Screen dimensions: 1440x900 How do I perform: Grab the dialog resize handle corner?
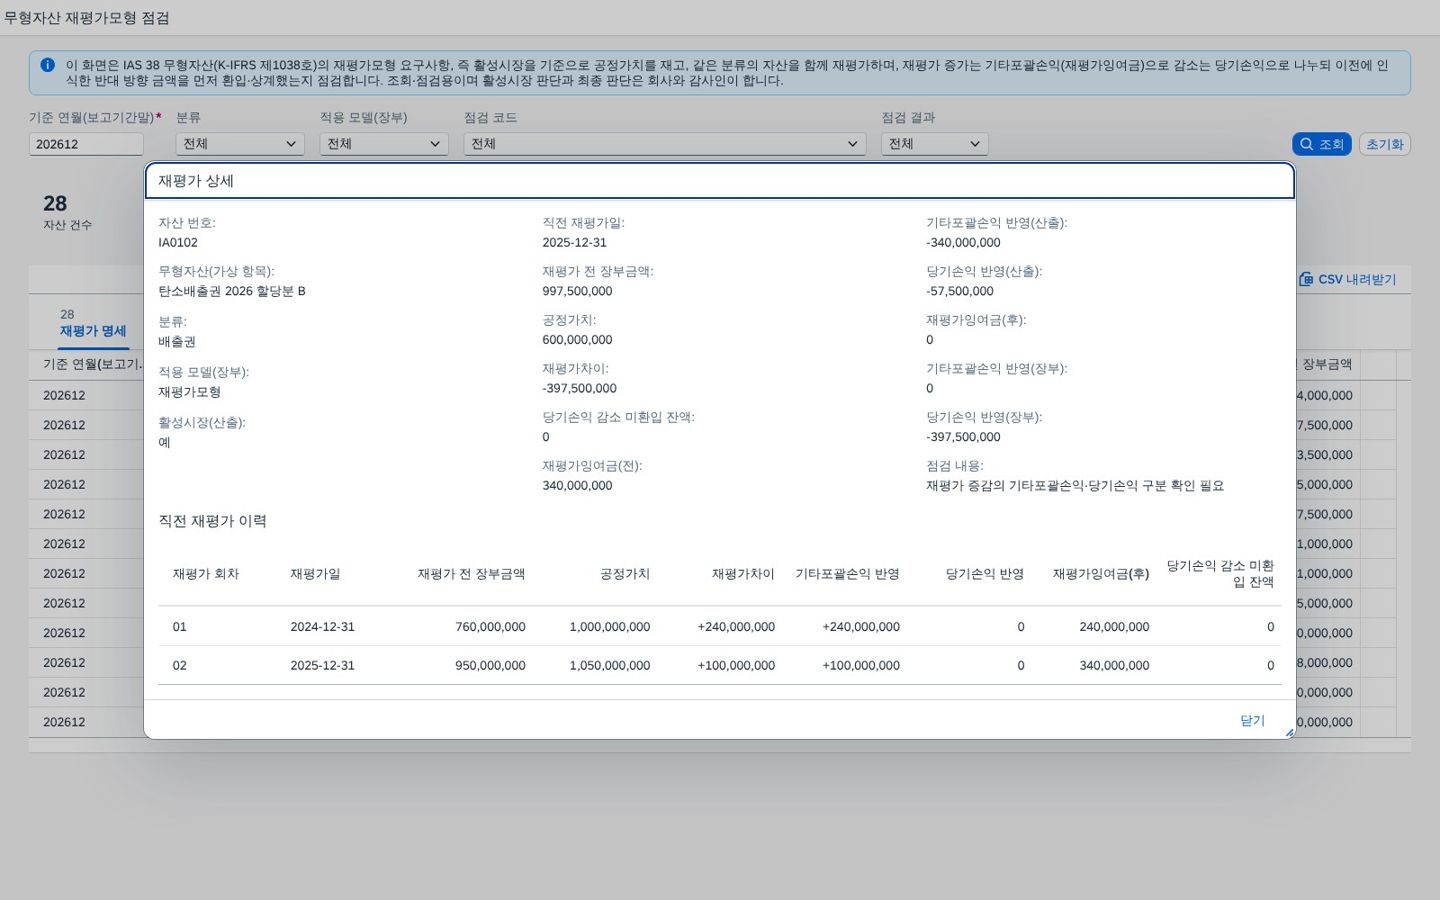point(1289,733)
